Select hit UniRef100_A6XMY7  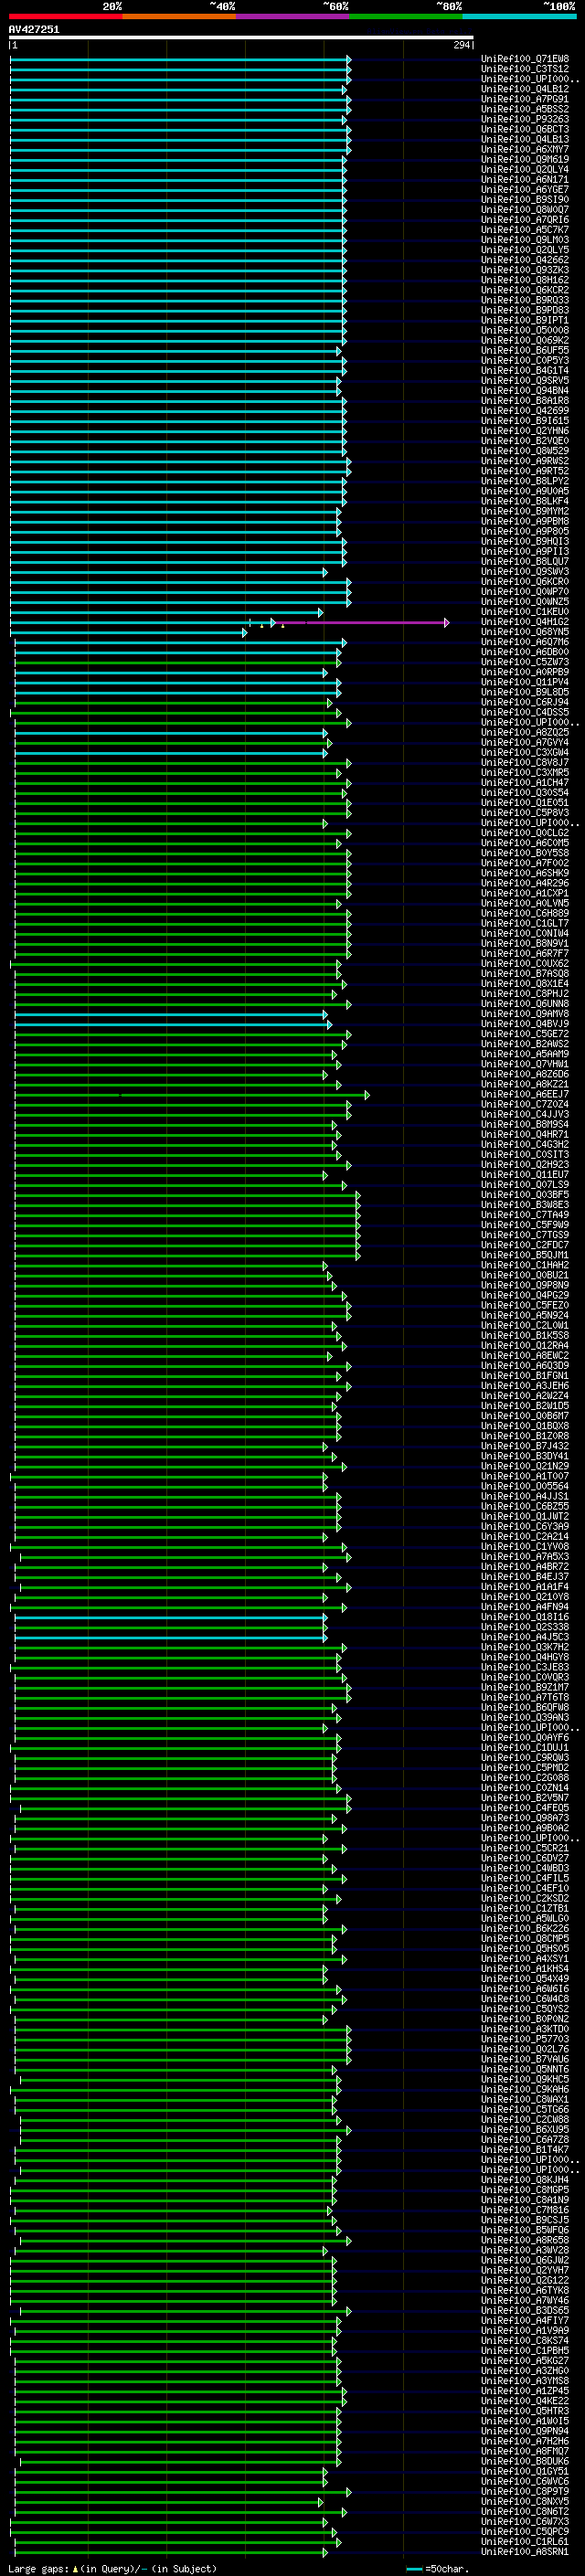pos(525,149)
